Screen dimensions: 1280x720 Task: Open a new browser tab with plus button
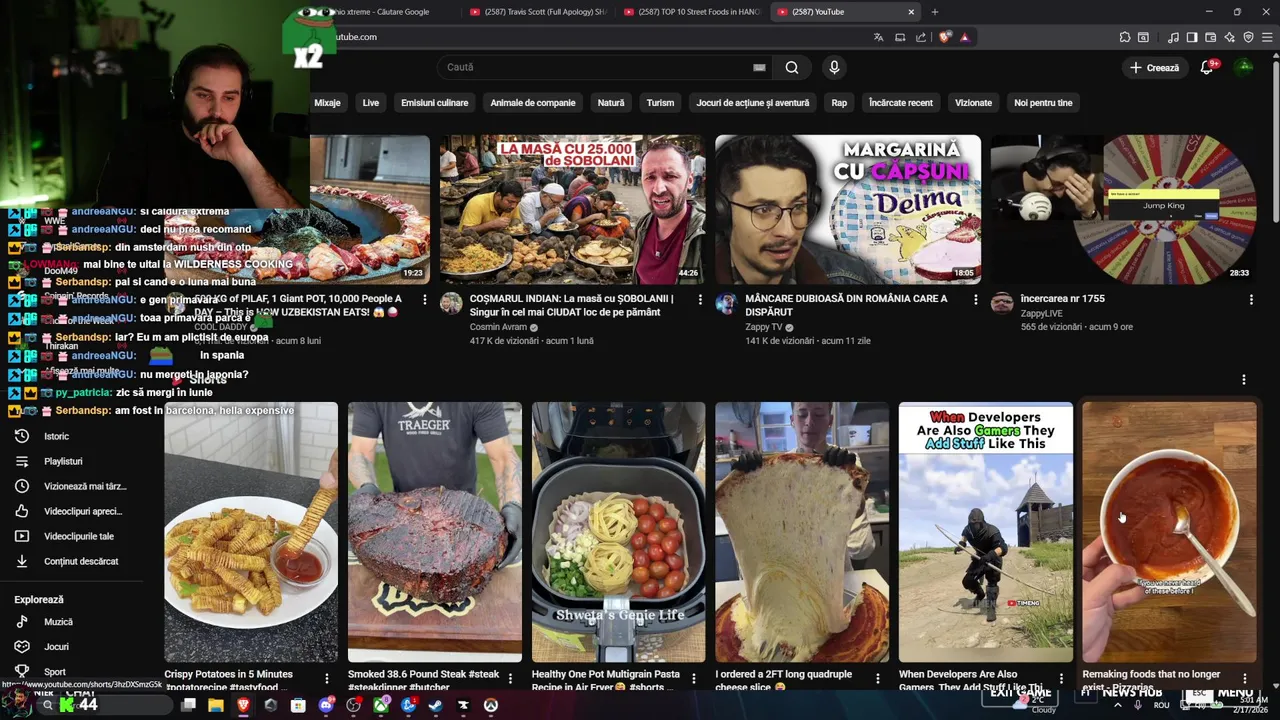tap(935, 12)
